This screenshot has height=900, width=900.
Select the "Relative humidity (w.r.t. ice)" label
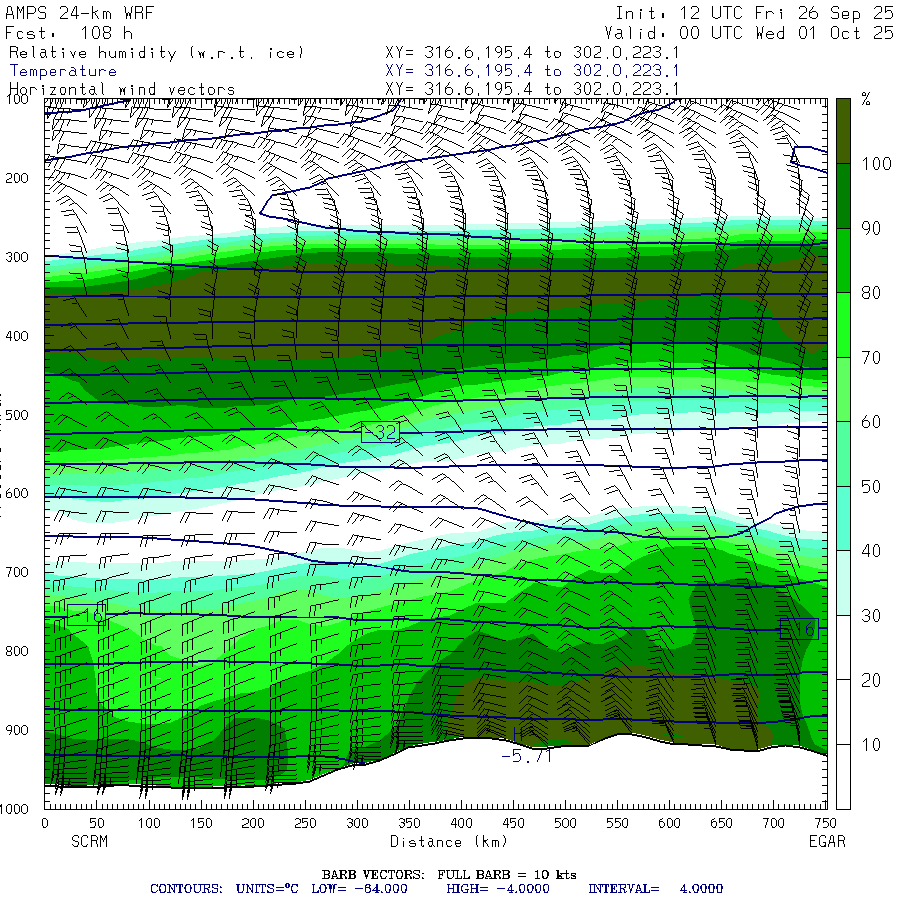coord(156,53)
